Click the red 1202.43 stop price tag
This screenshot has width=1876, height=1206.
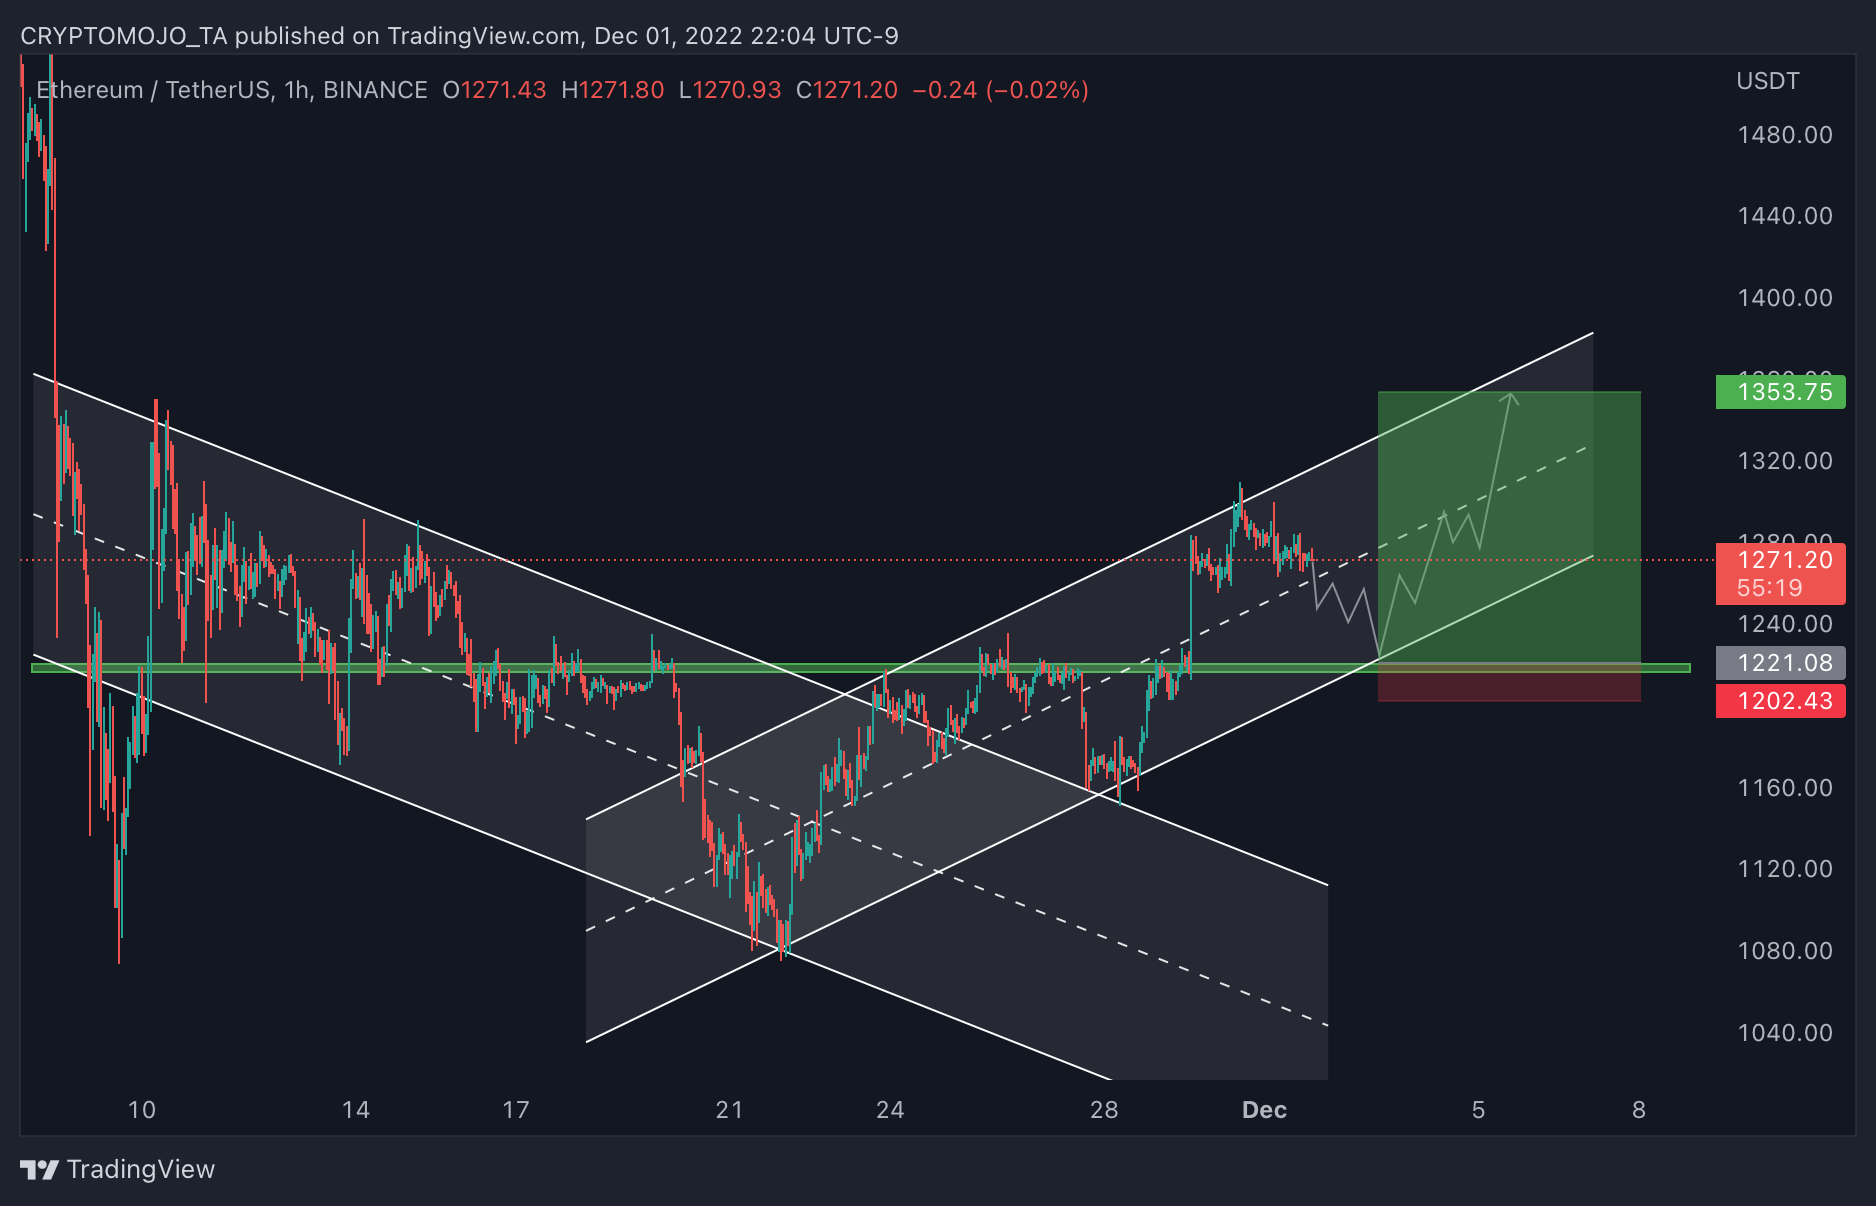tap(1780, 701)
